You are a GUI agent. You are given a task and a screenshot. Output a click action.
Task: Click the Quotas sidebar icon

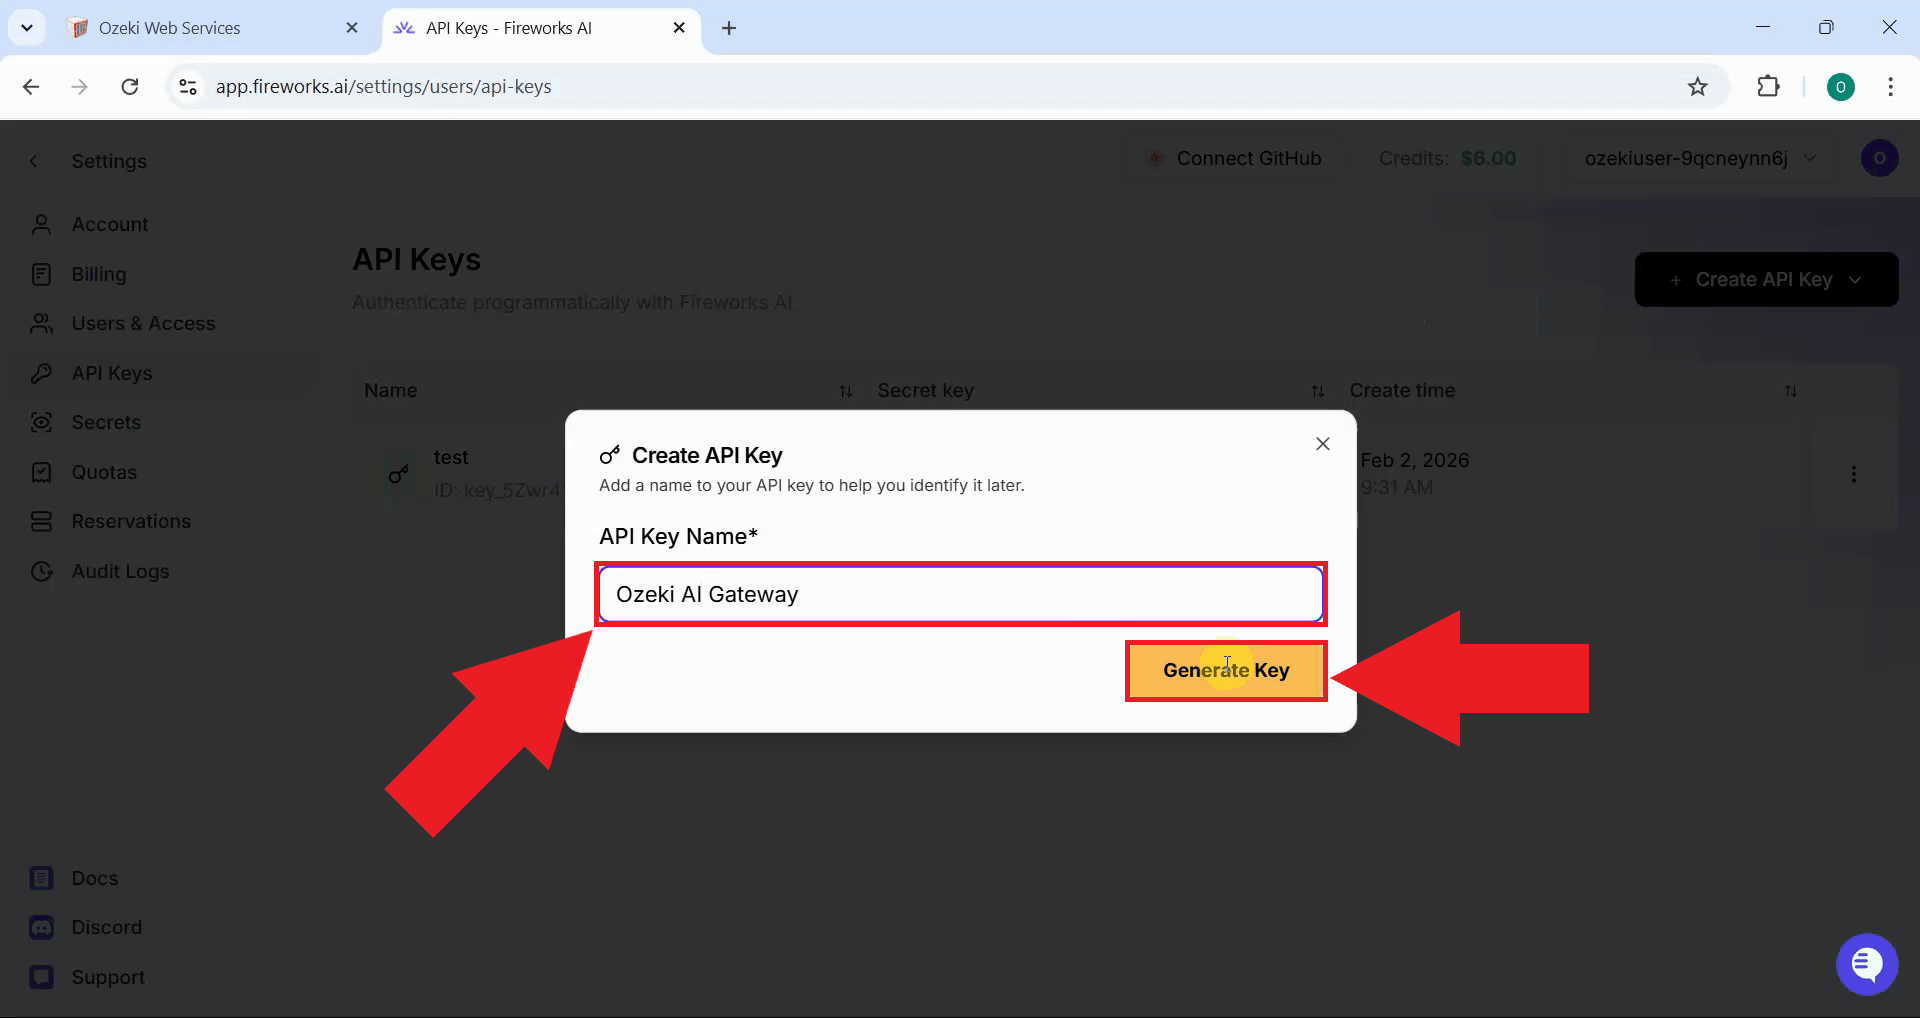pos(41,472)
